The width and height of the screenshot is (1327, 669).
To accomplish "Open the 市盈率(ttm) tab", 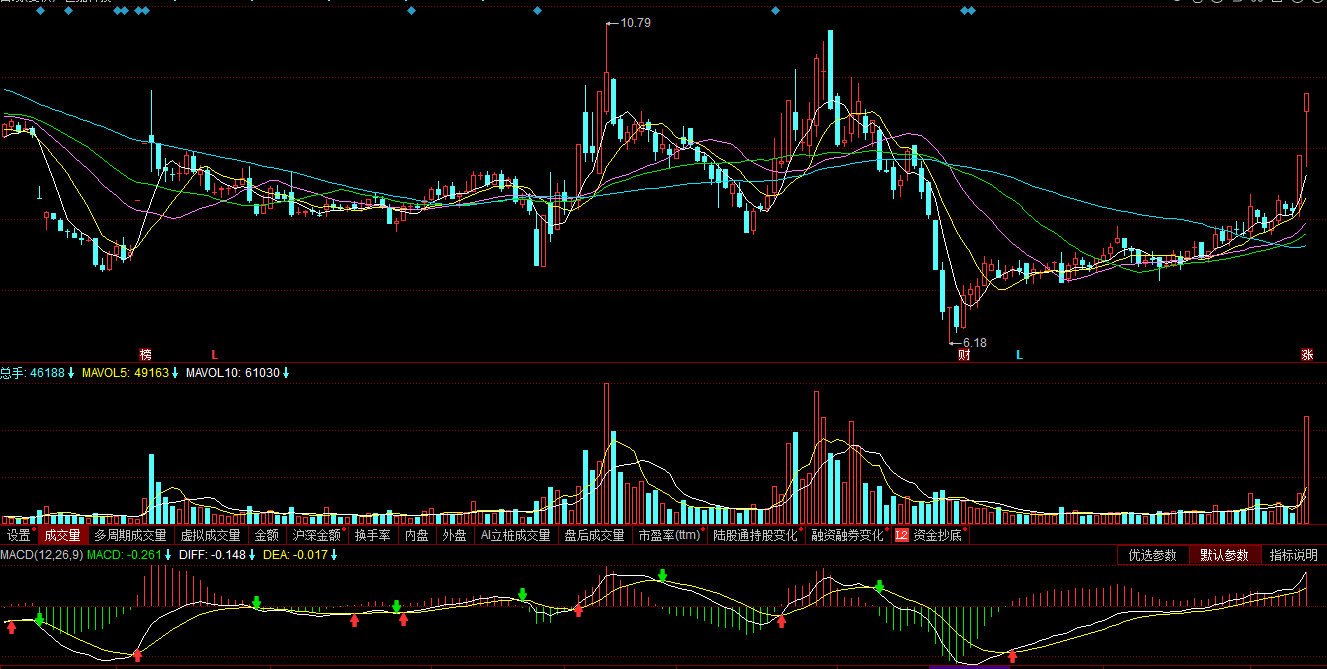I will click(x=670, y=536).
